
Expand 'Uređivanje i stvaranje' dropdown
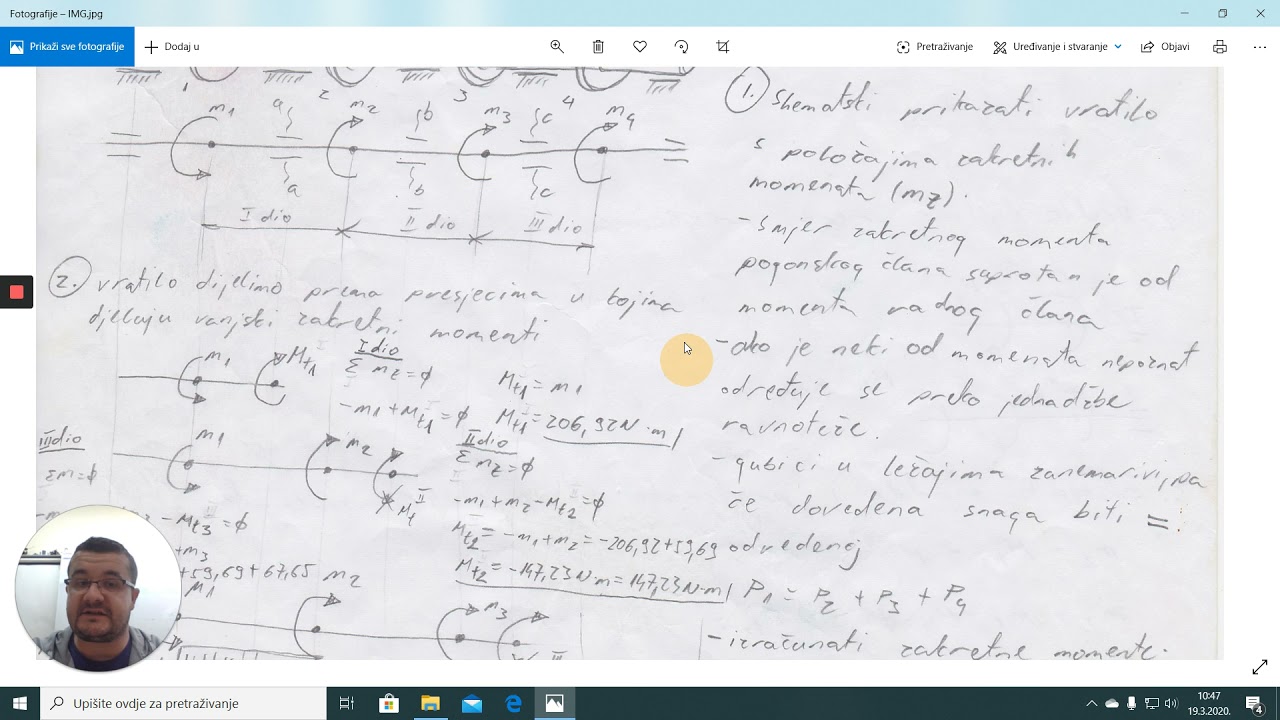coord(1057,47)
